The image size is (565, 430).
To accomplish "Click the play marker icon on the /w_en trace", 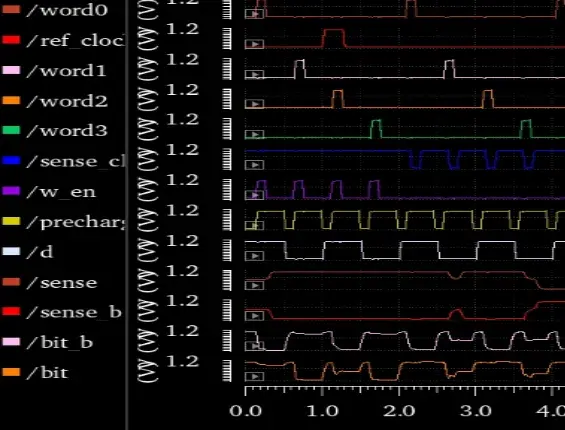I will point(254,195).
